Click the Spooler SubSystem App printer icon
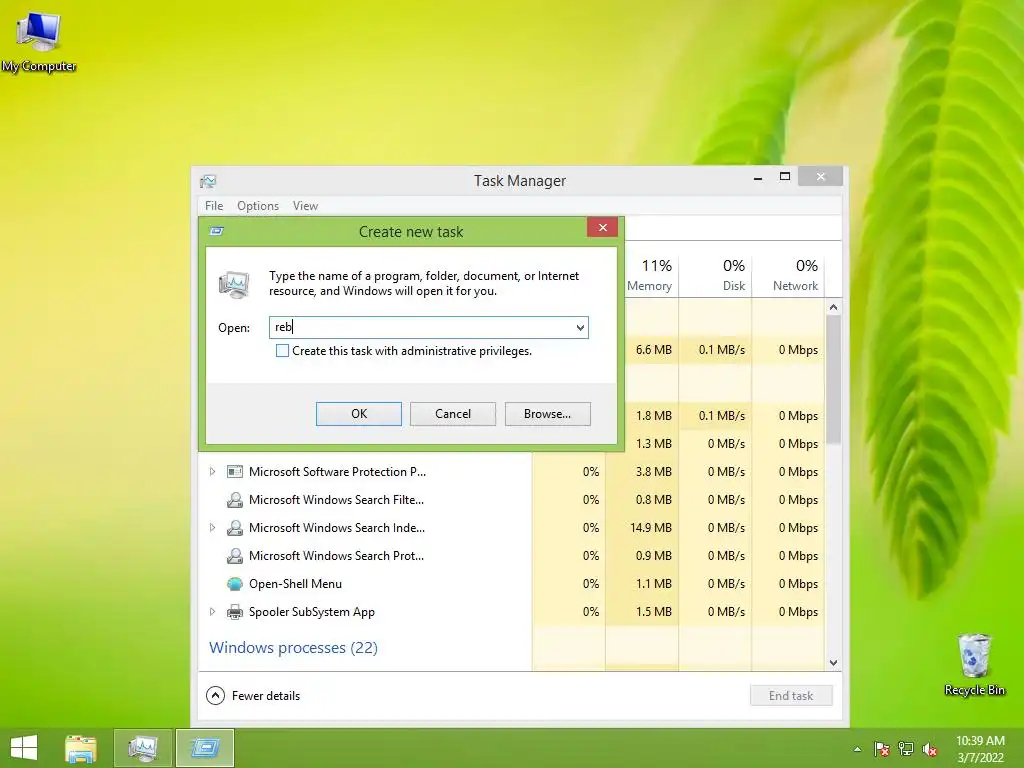 click(234, 612)
